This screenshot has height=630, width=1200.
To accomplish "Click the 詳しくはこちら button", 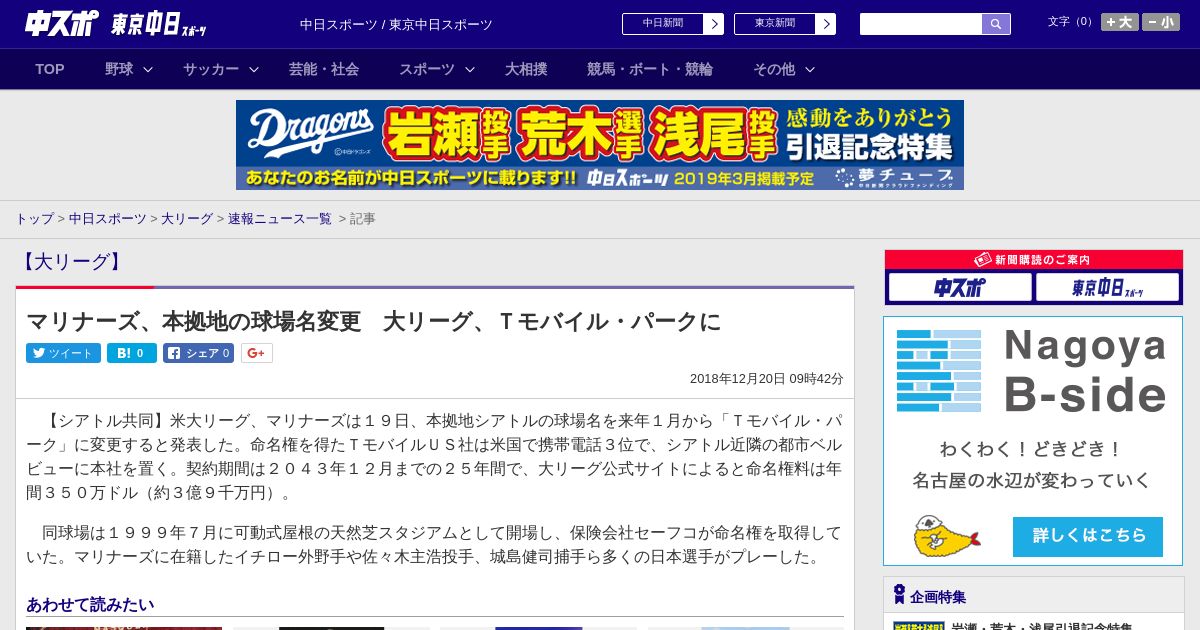I will click(x=1088, y=536).
